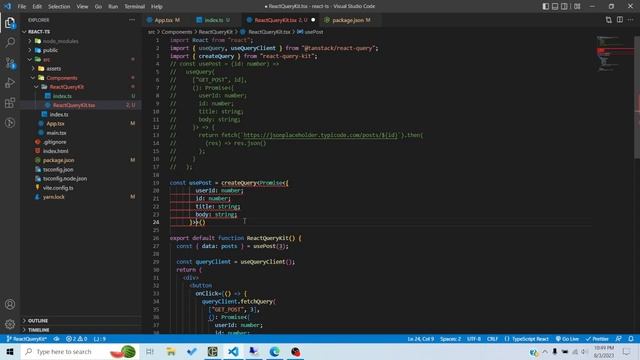Click the feedback icon in status bar
The height and width of the screenshot is (360, 640).
[619, 339]
